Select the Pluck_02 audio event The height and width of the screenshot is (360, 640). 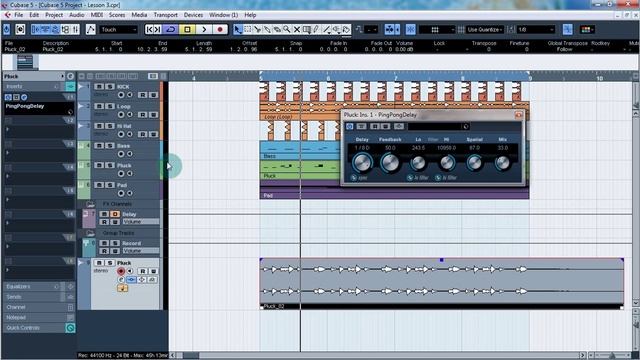coord(442,284)
